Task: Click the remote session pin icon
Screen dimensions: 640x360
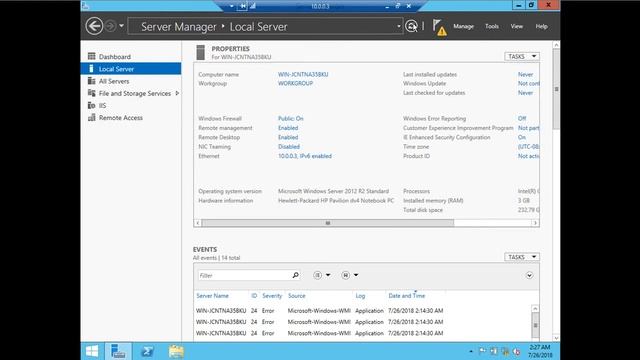Action: point(243,6)
